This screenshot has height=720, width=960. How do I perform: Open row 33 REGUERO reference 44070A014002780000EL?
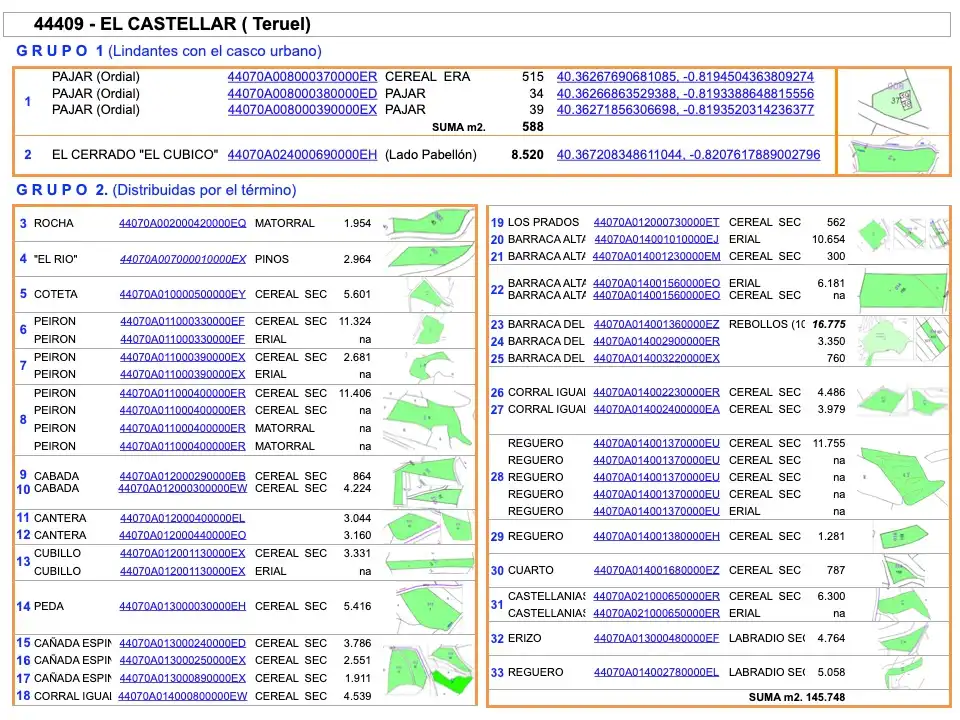[656, 672]
